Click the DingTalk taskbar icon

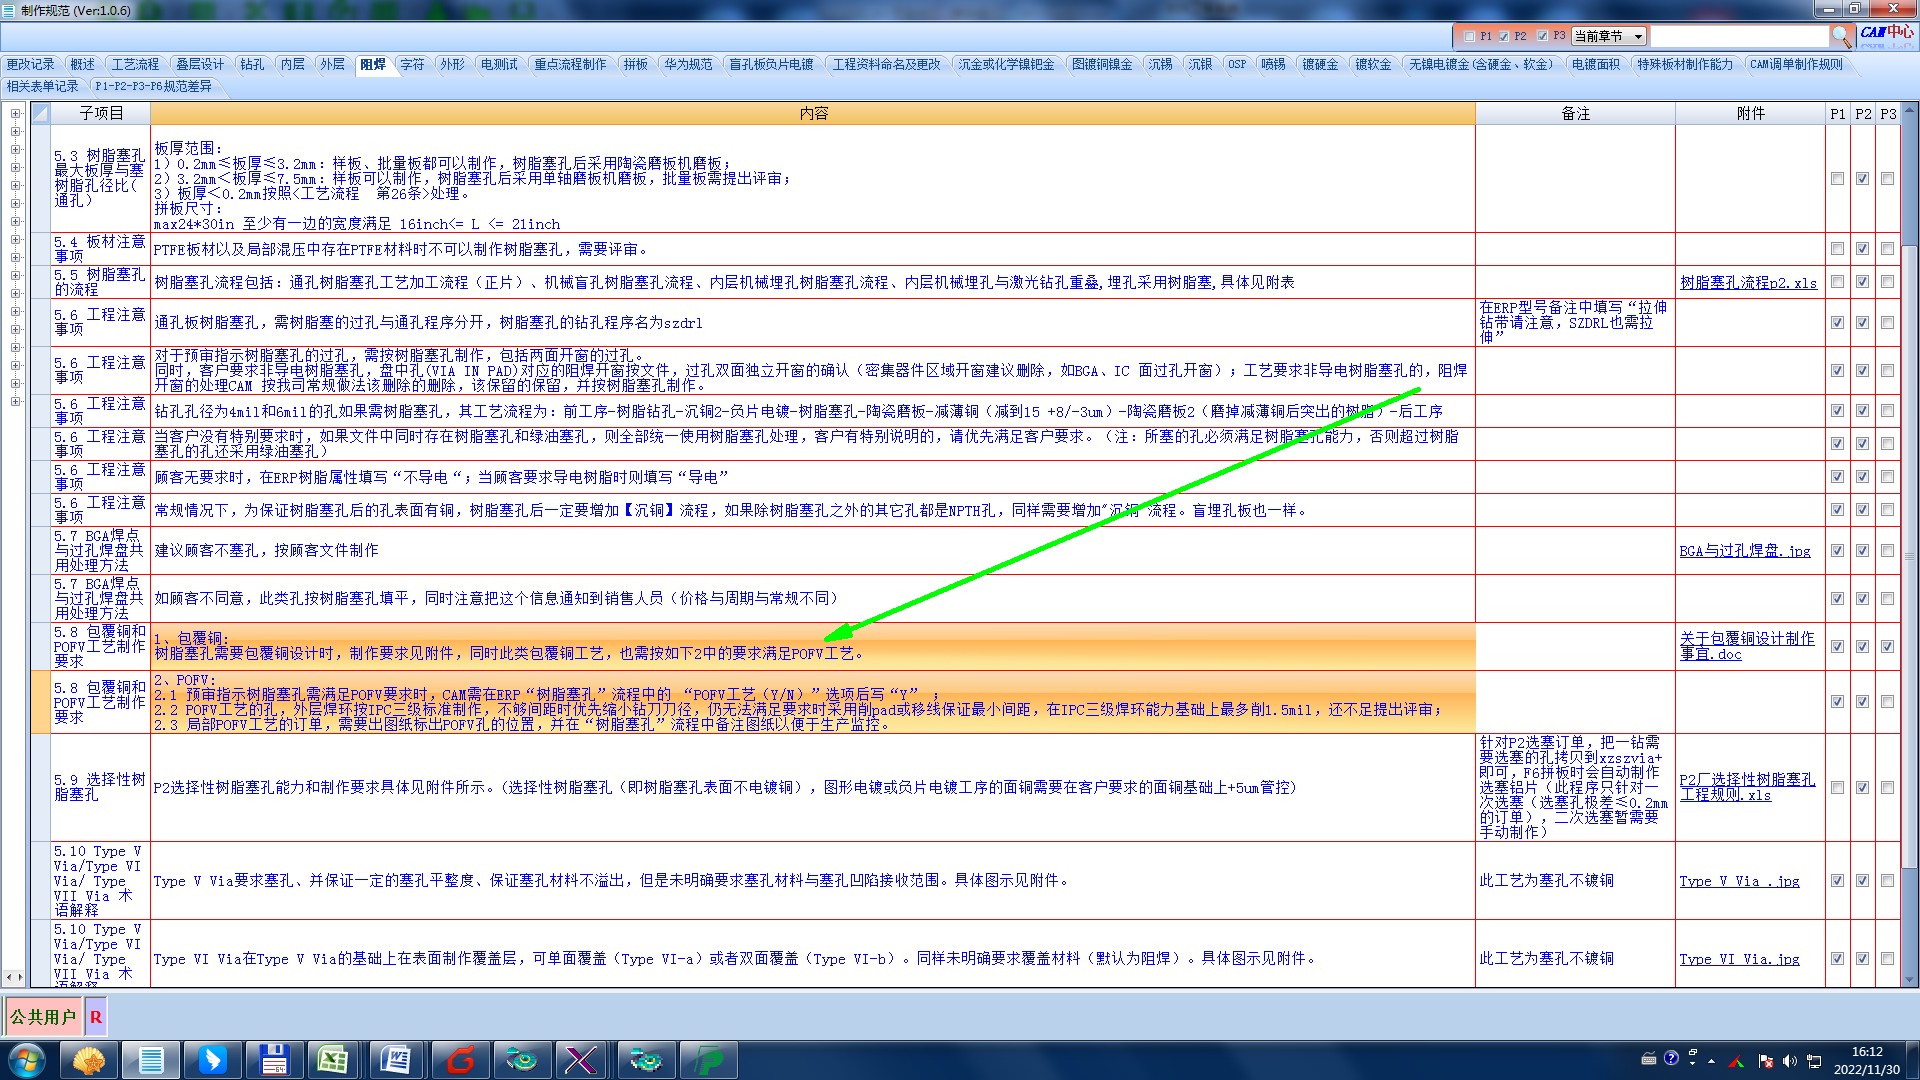[x=212, y=1059]
